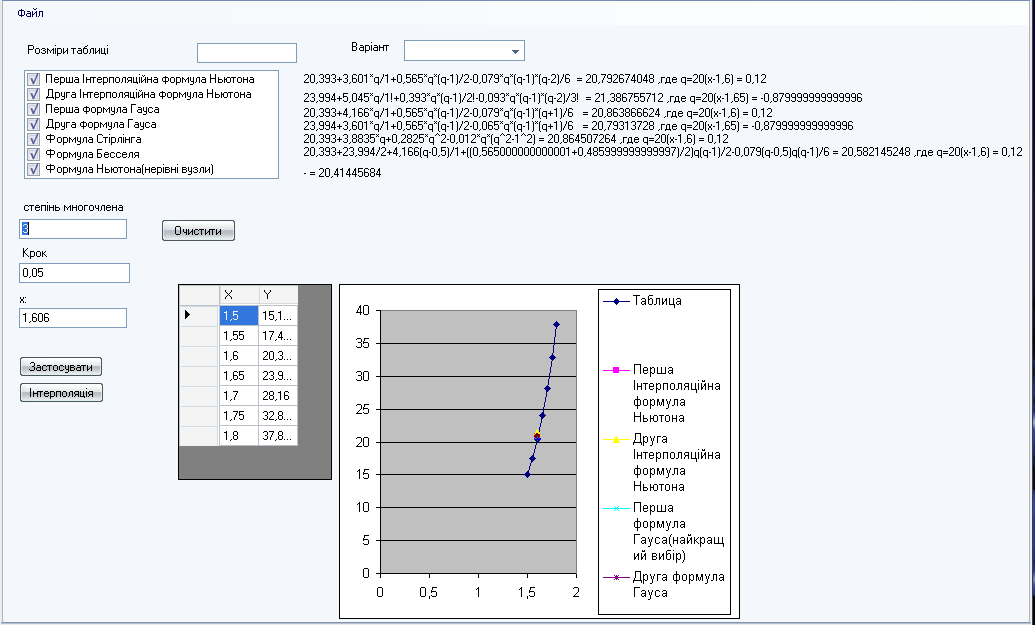Click the Y column header in the table
This screenshot has height=625, width=1035.
click(277, 295)
